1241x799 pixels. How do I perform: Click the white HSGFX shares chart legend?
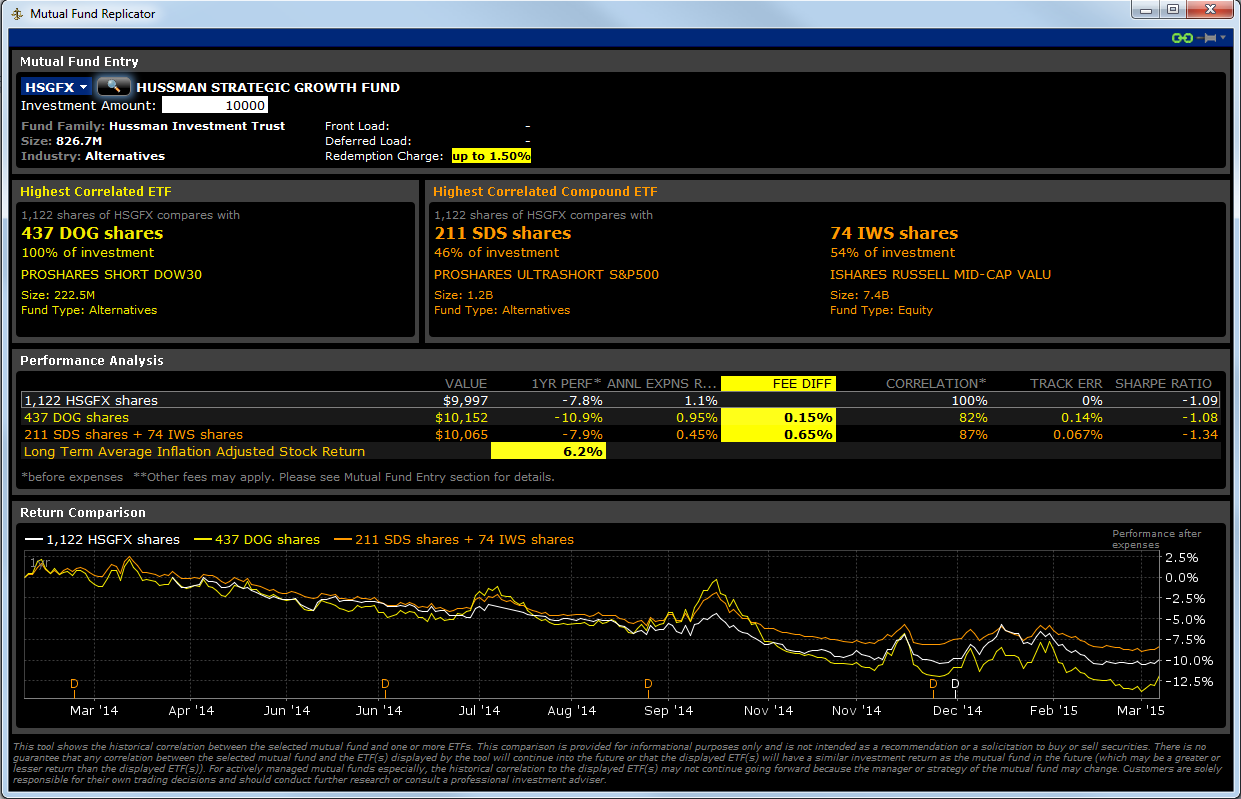(101, 539)
